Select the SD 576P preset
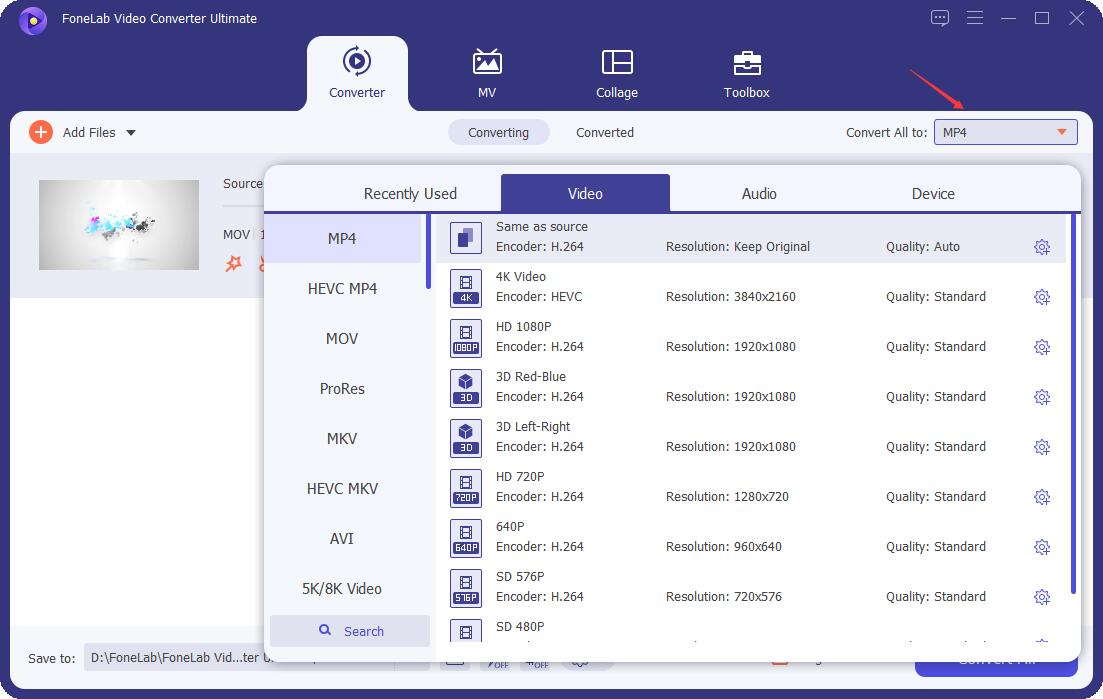Viewport: 1103px width, 699px height. pyautogui.click(x=751, y=587)
